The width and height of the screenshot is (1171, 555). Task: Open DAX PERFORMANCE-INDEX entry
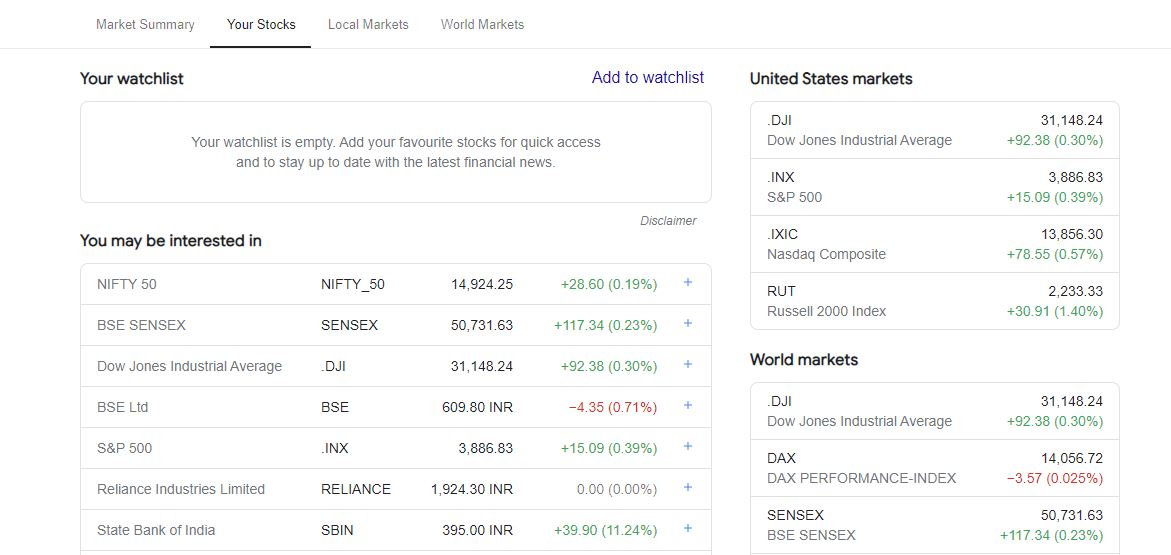tap(934, 468)
